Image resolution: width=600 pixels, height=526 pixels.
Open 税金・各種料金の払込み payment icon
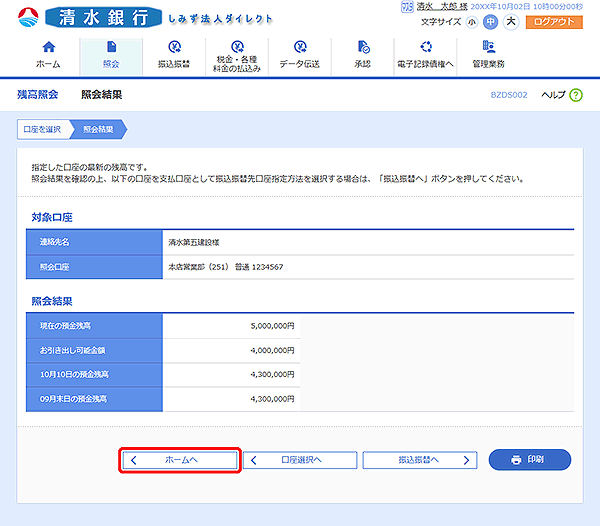[x=237, y=47]
